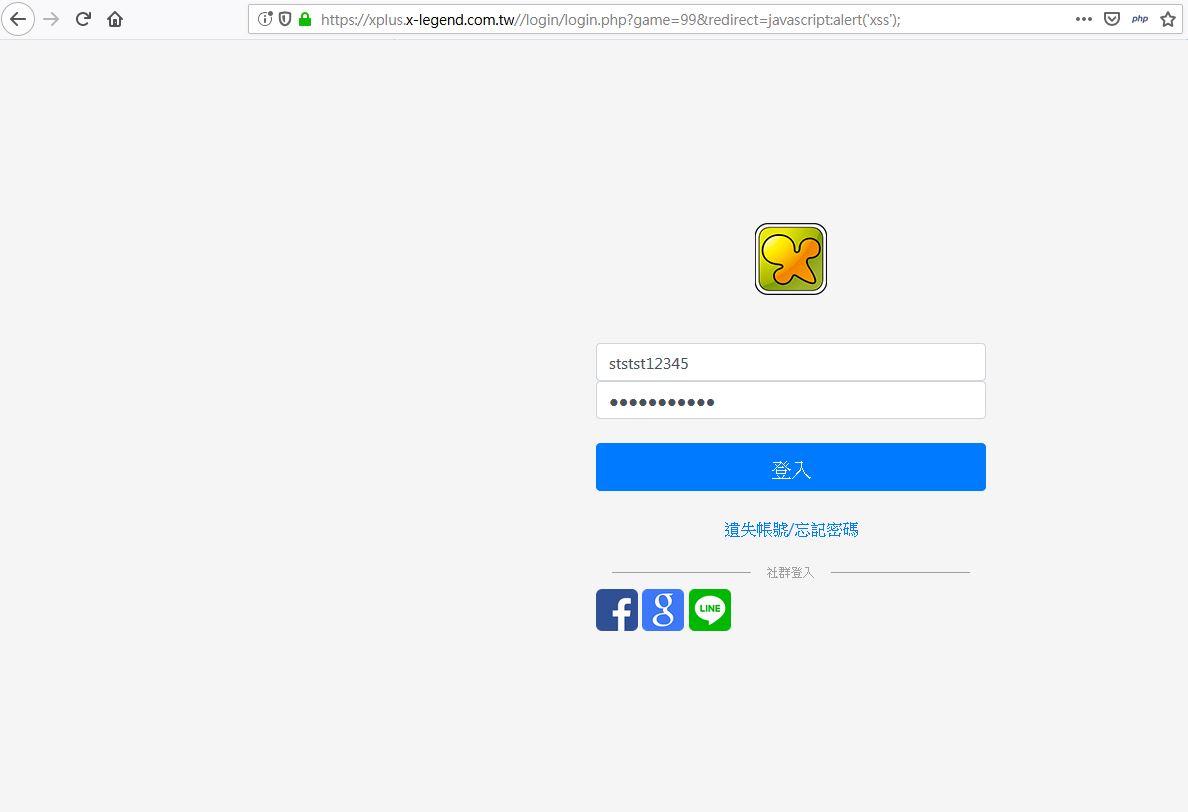The height and width of the screenshot is (812, 1188).
Task: Save page to Pocket icon
Action: pyautogui.click(x=1111, y=19)
